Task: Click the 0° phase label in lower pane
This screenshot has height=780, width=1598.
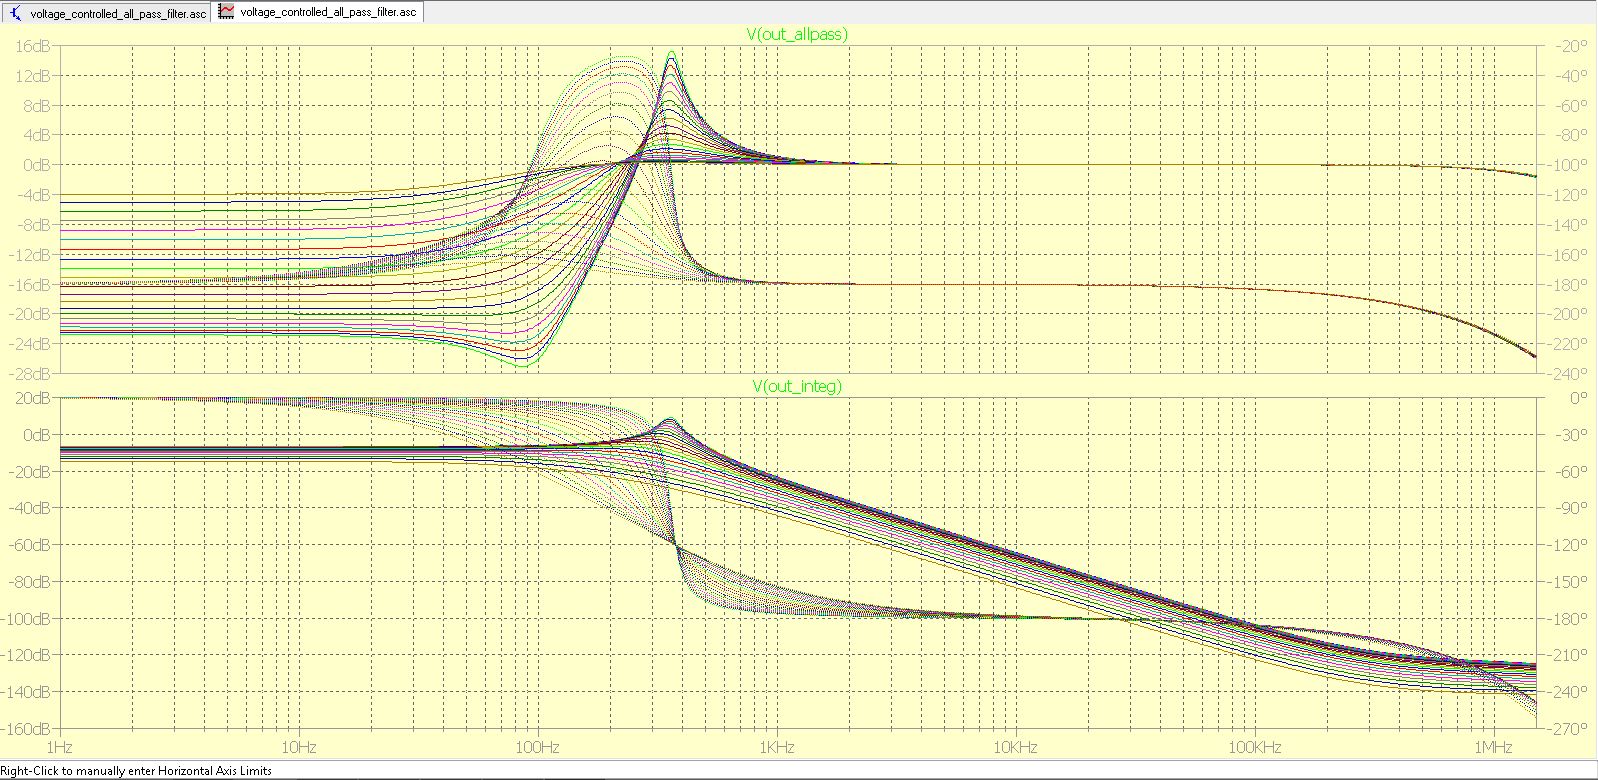Action: pyautogui.click(x=1578, y=398)
